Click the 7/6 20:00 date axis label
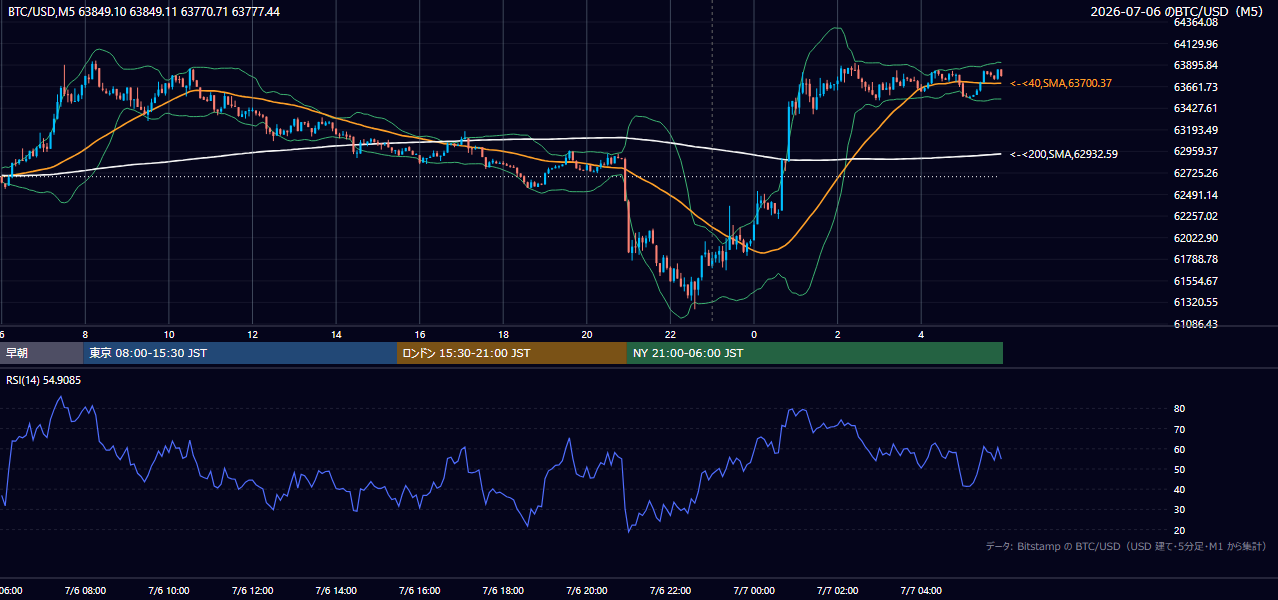 point(587,591)
